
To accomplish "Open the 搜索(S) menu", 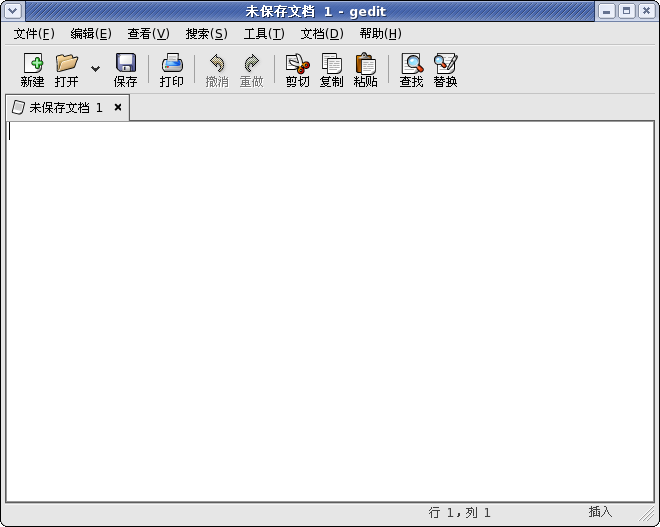I will (x=206, y=34).
